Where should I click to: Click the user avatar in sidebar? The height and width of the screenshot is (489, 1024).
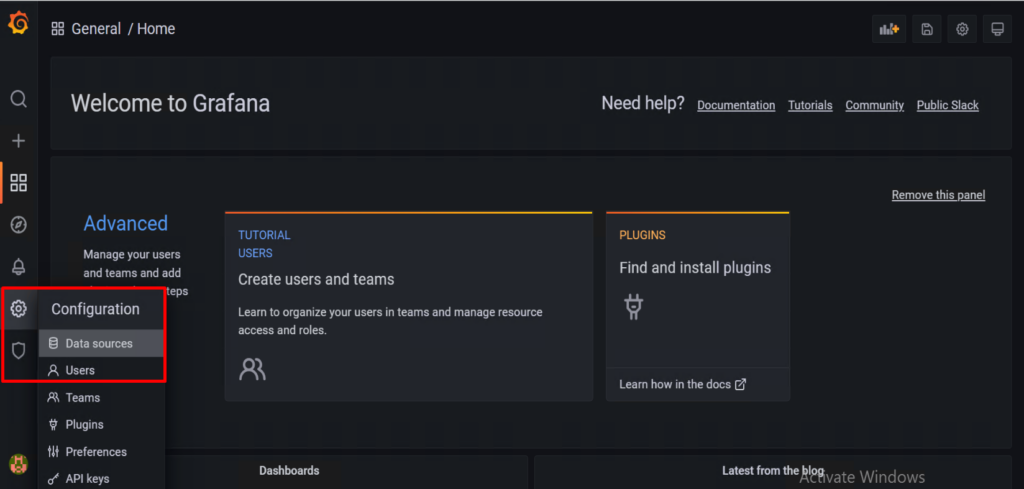point(18,464)
